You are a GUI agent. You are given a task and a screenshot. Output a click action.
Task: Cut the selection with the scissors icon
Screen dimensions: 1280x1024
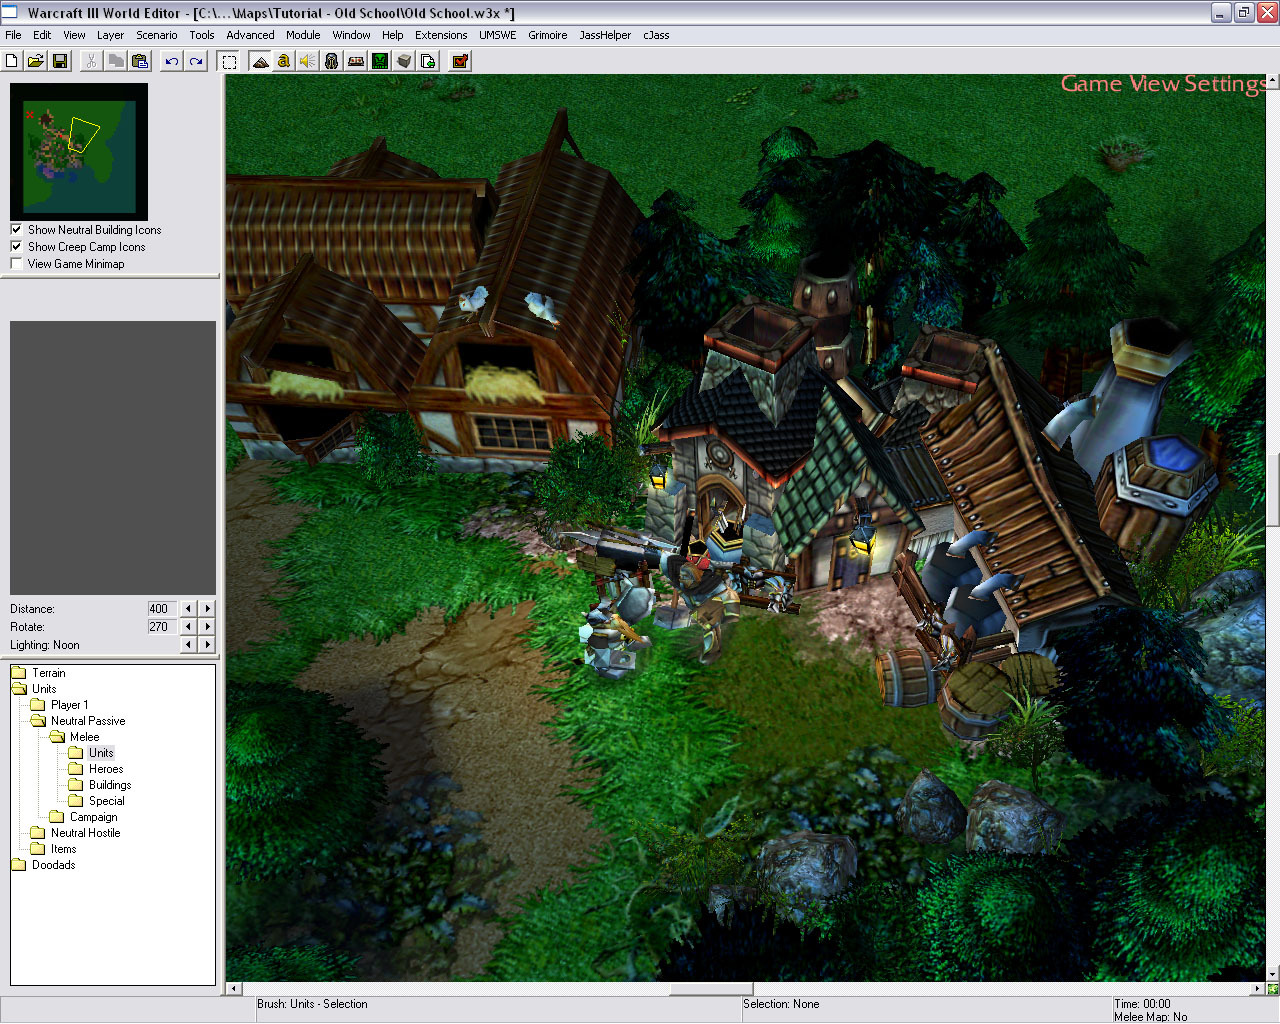(91, 61)
